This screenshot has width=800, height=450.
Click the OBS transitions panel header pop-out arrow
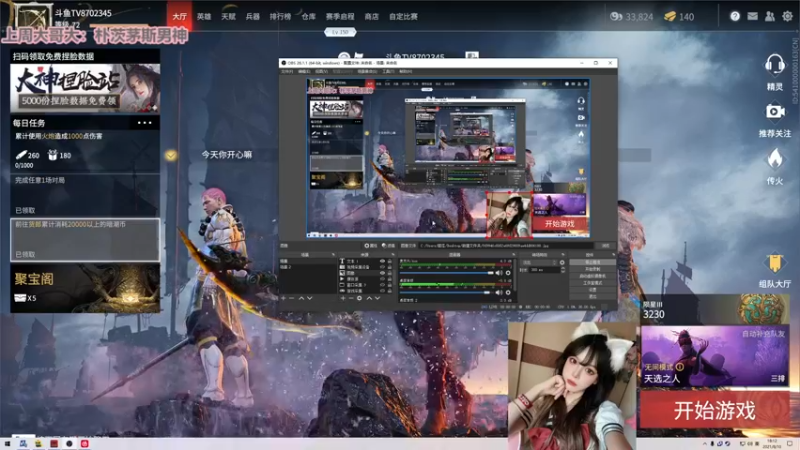pos(563,255)
